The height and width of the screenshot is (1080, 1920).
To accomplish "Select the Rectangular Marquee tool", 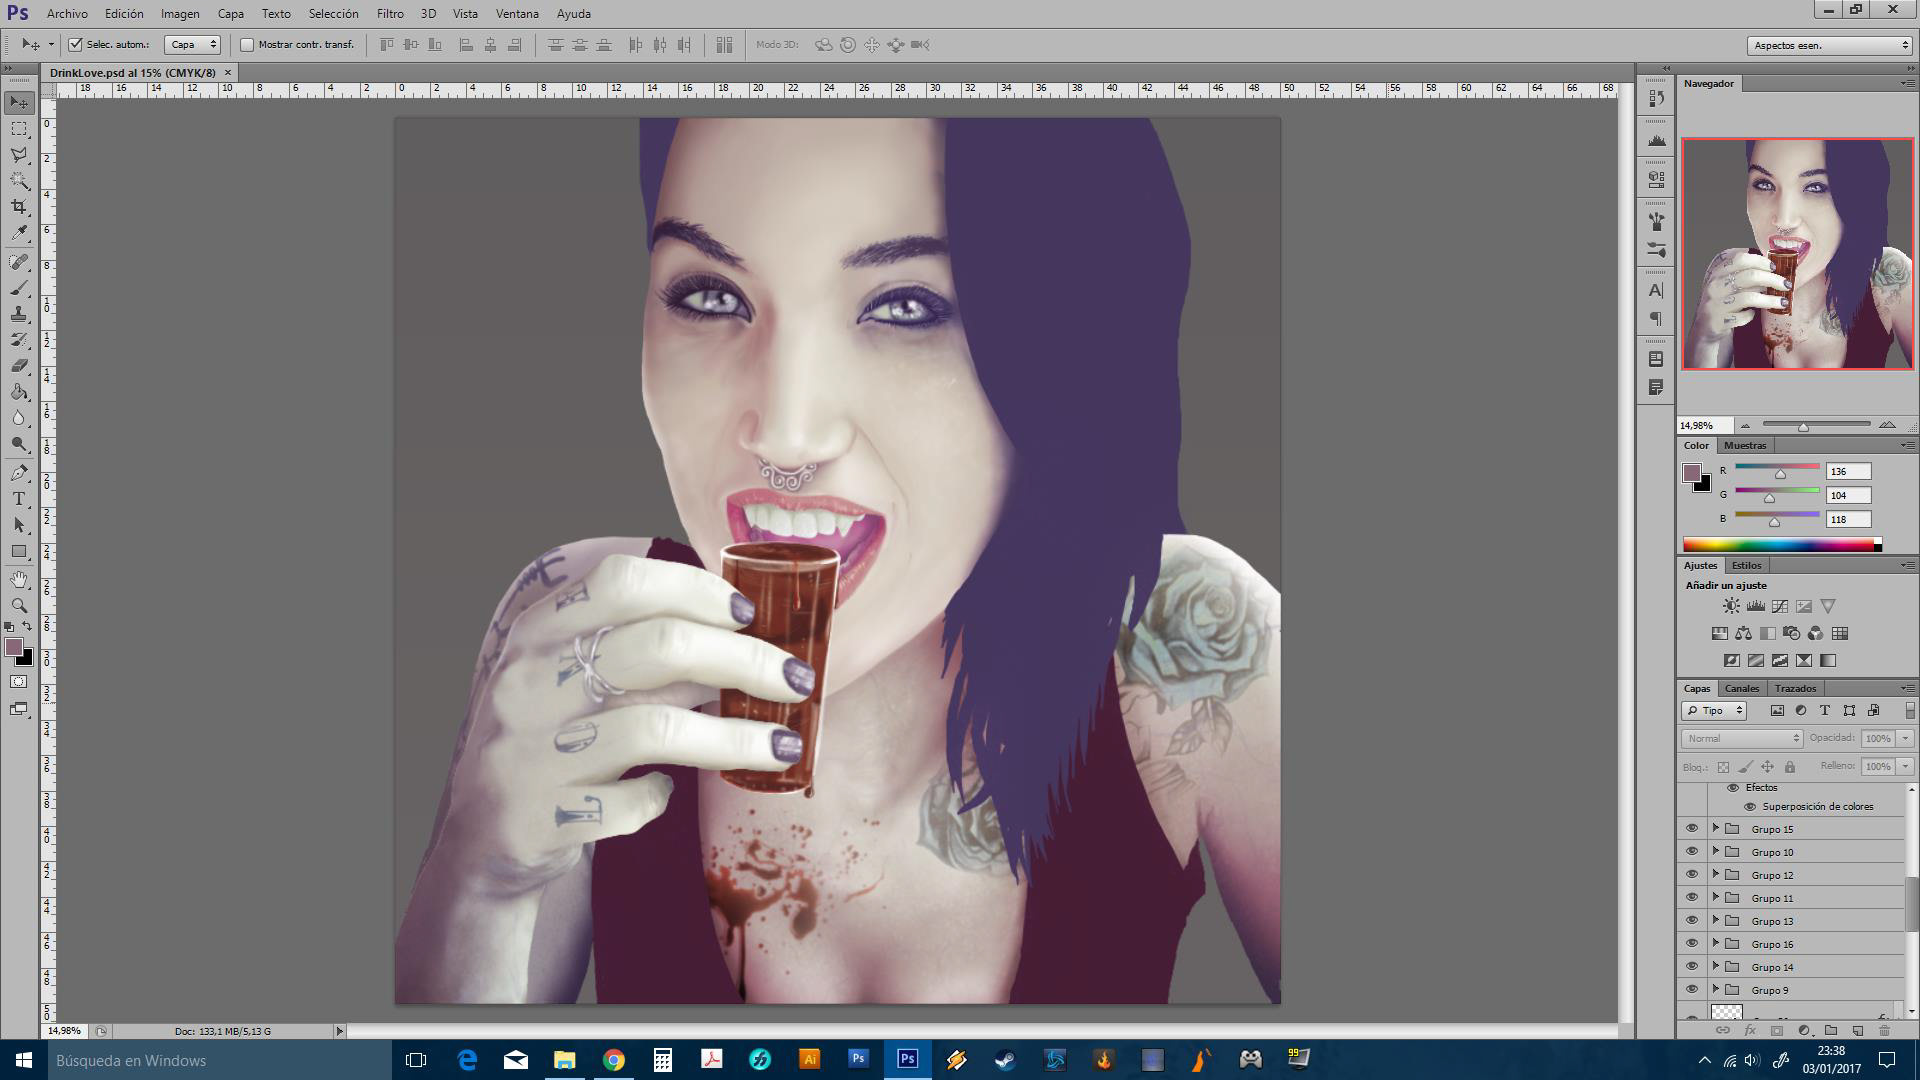I will point(19,129).
